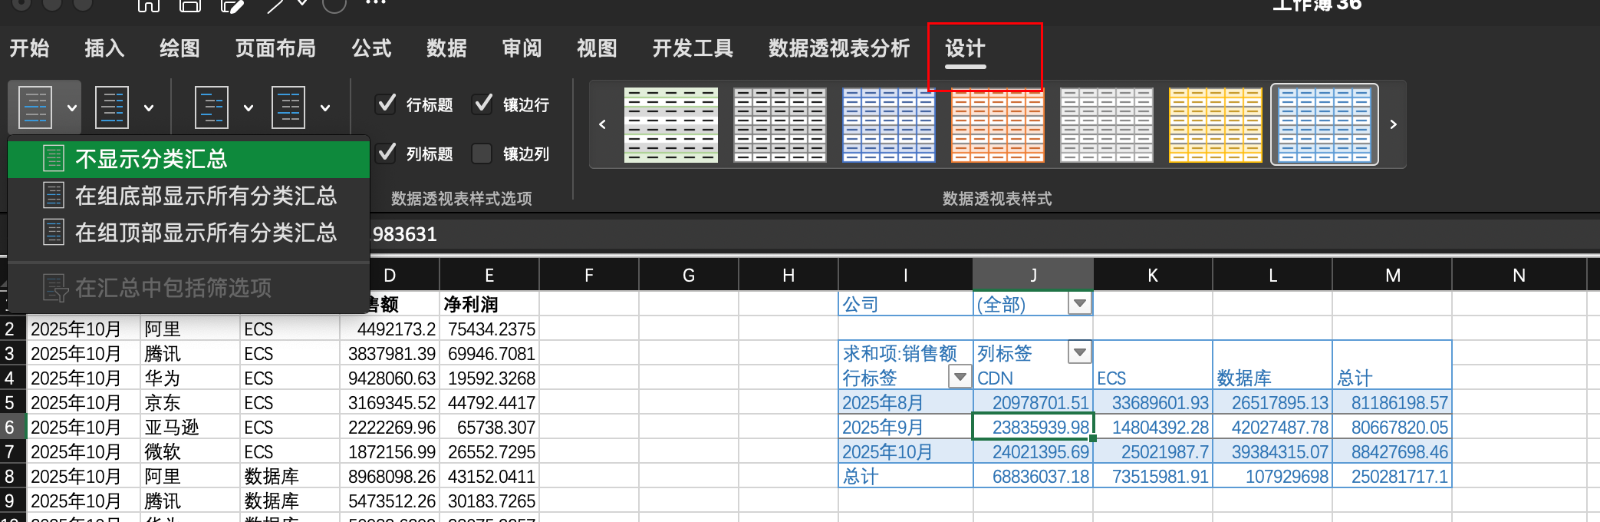The height and width of the screenshot is (522, 1600).
Task: Apply the selected light blue PivotTable style
Action: pos(1325,125)
